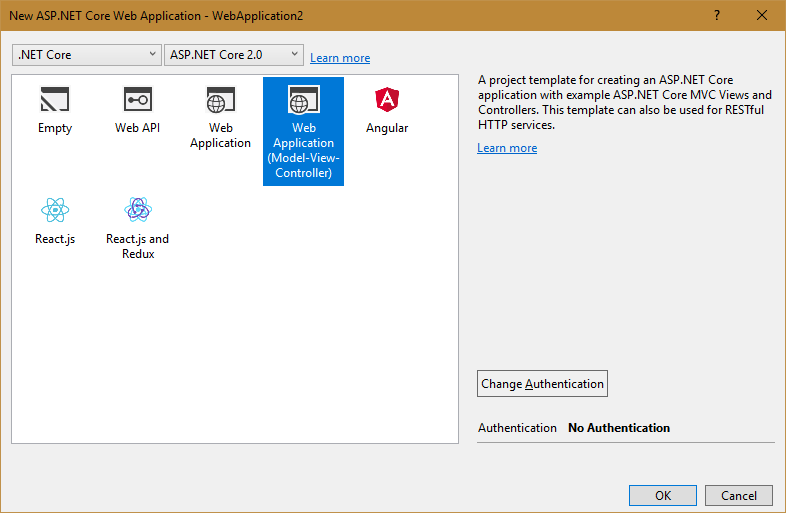
Task: Choose the Angular template icon
Action: tap(387, 99)
